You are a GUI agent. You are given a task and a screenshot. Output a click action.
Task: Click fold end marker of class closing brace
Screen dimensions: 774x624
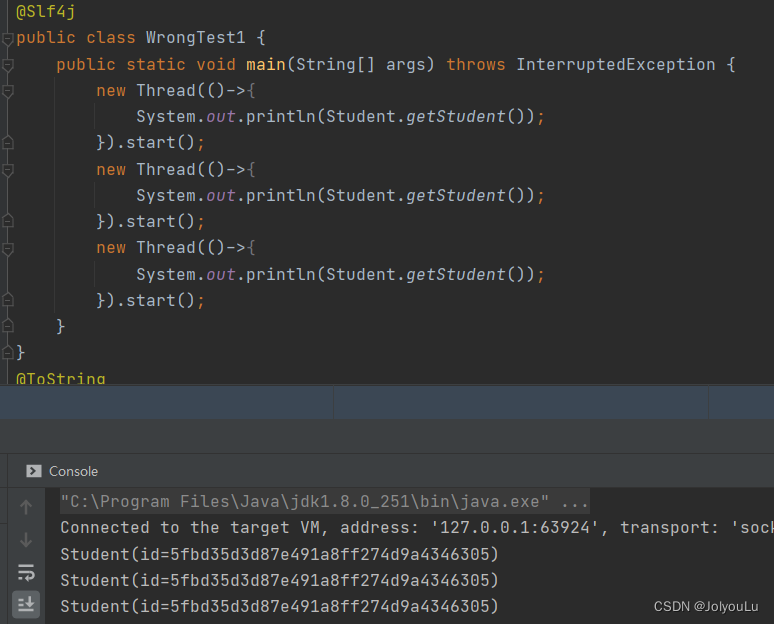(7, 352)
